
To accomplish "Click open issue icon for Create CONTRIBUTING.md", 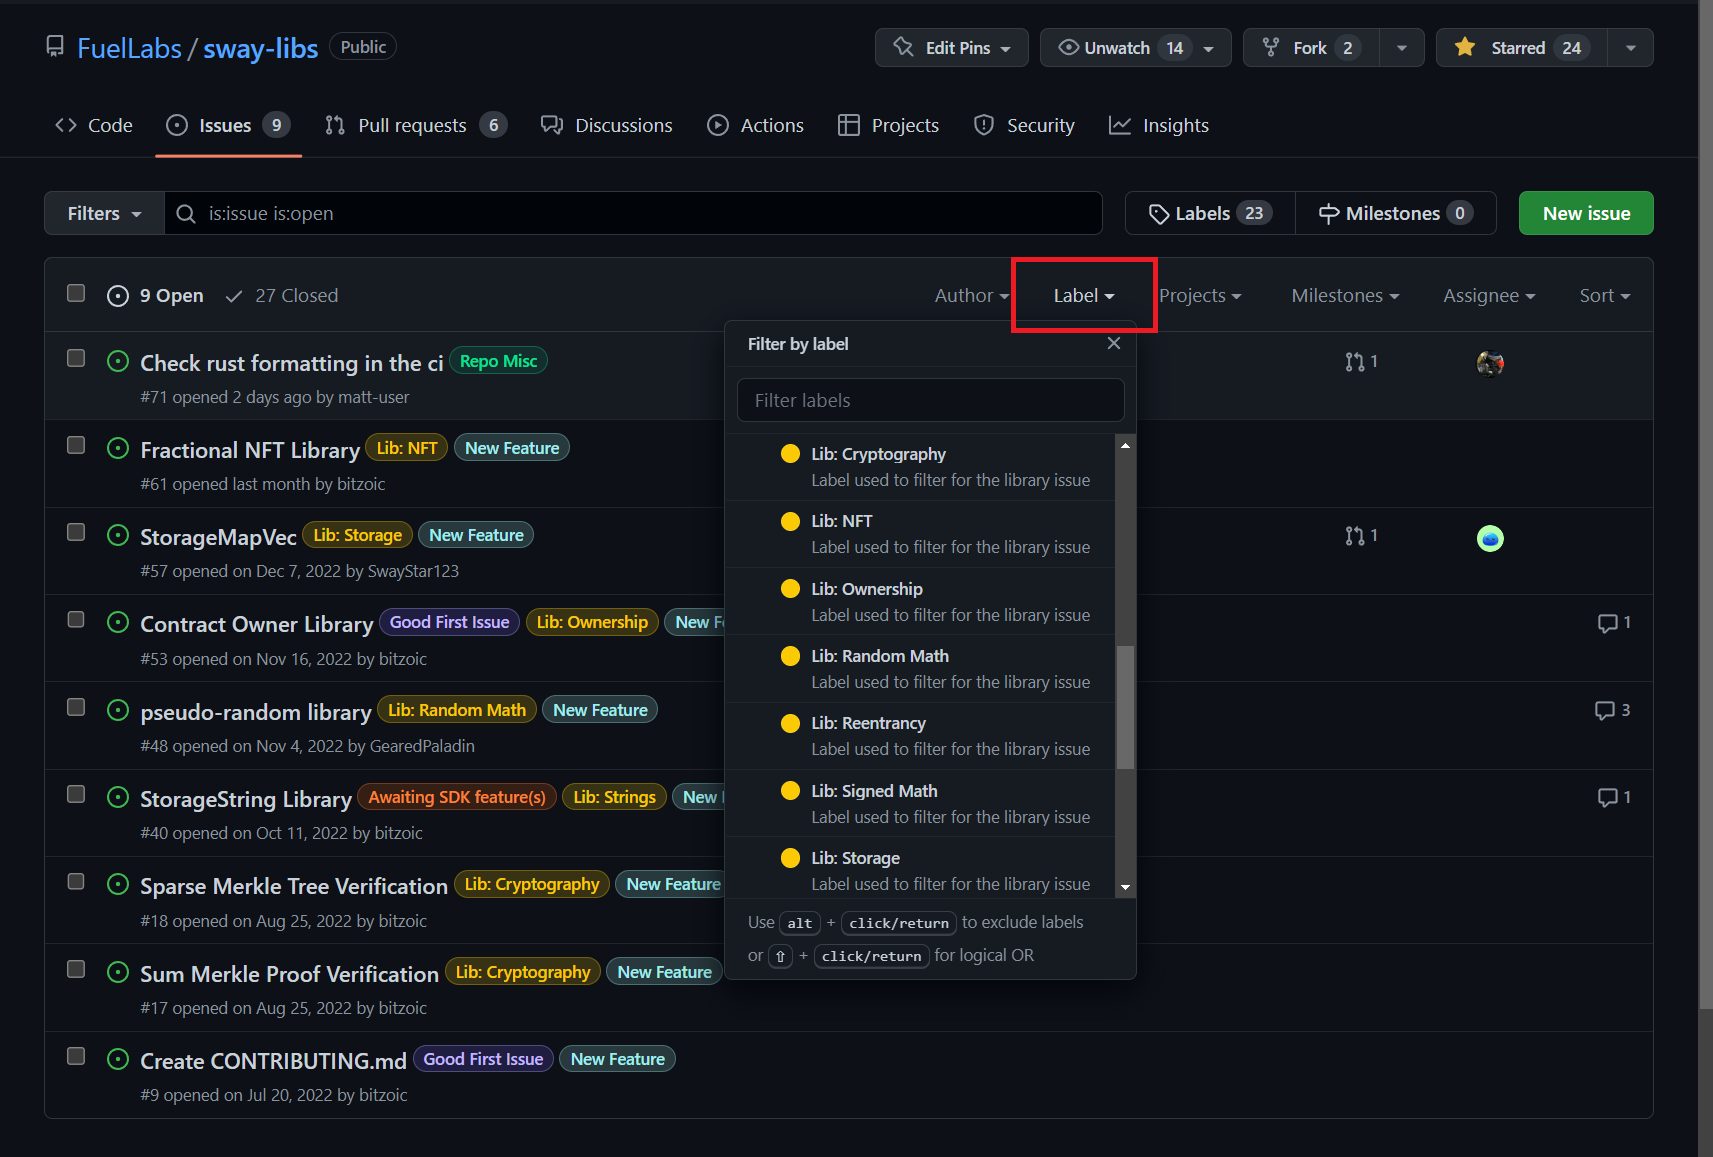I will point(118,1059).
